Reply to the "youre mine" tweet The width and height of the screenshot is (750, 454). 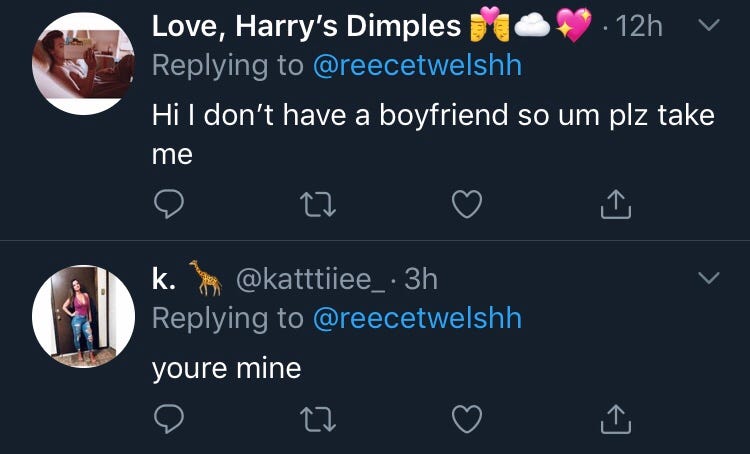[x=169, y=421]
